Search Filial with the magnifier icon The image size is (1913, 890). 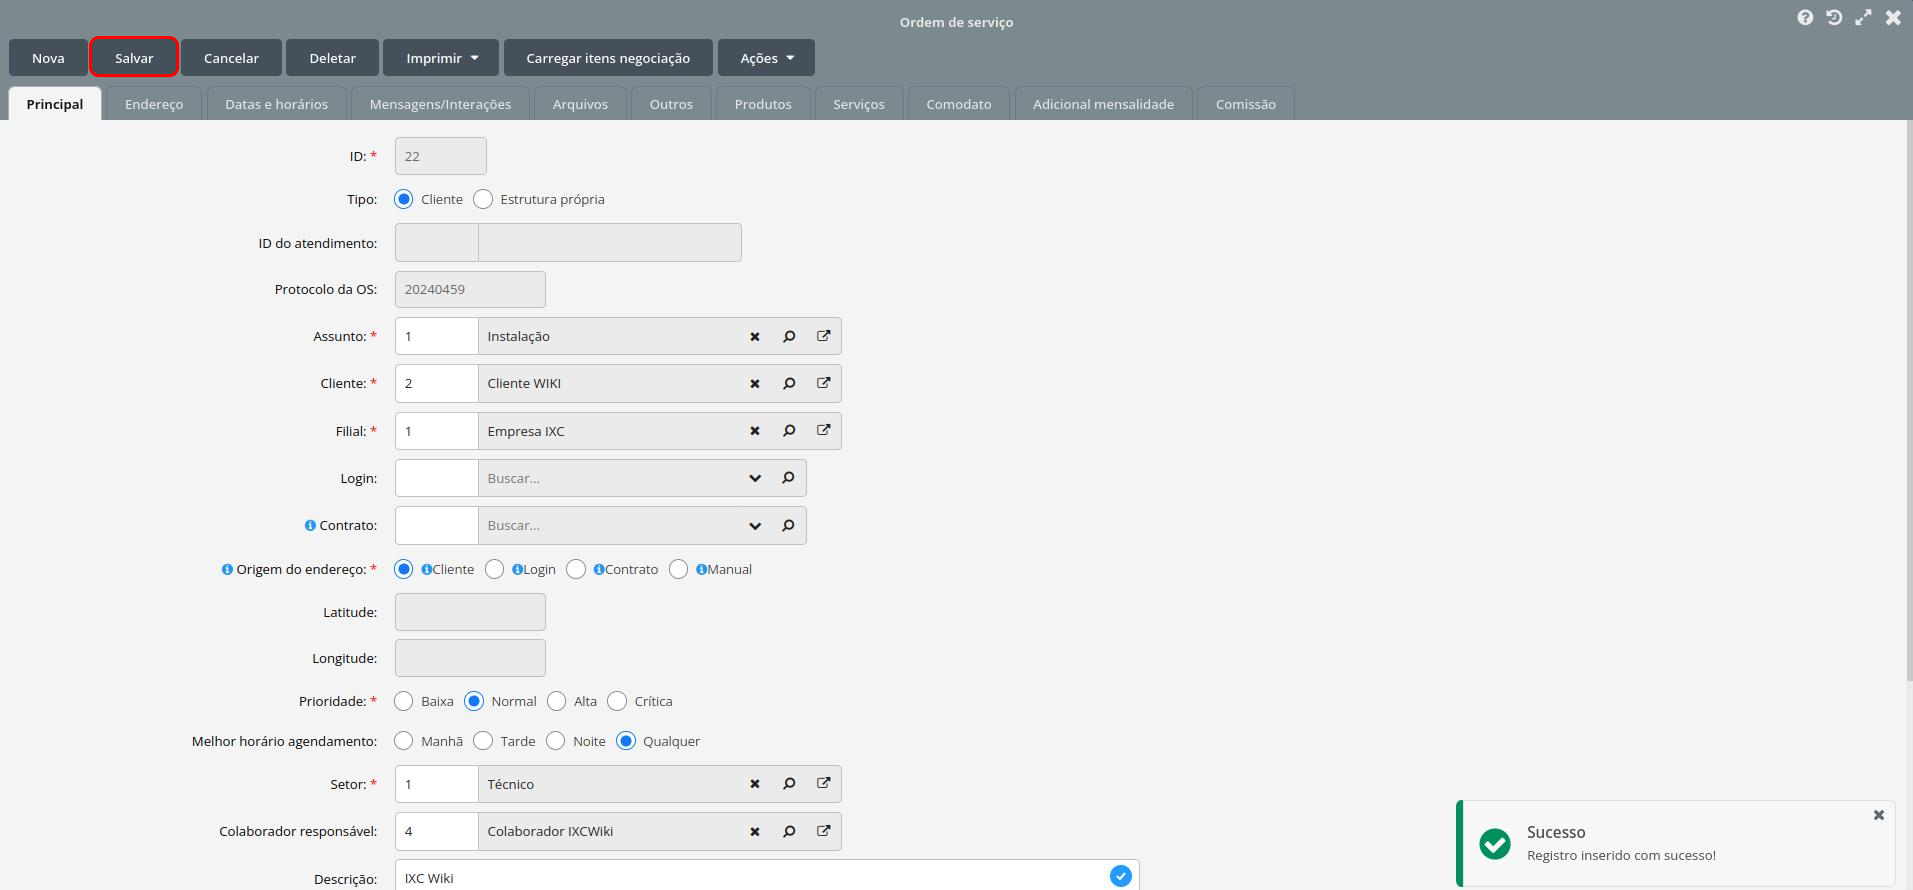tap(789, 430)
